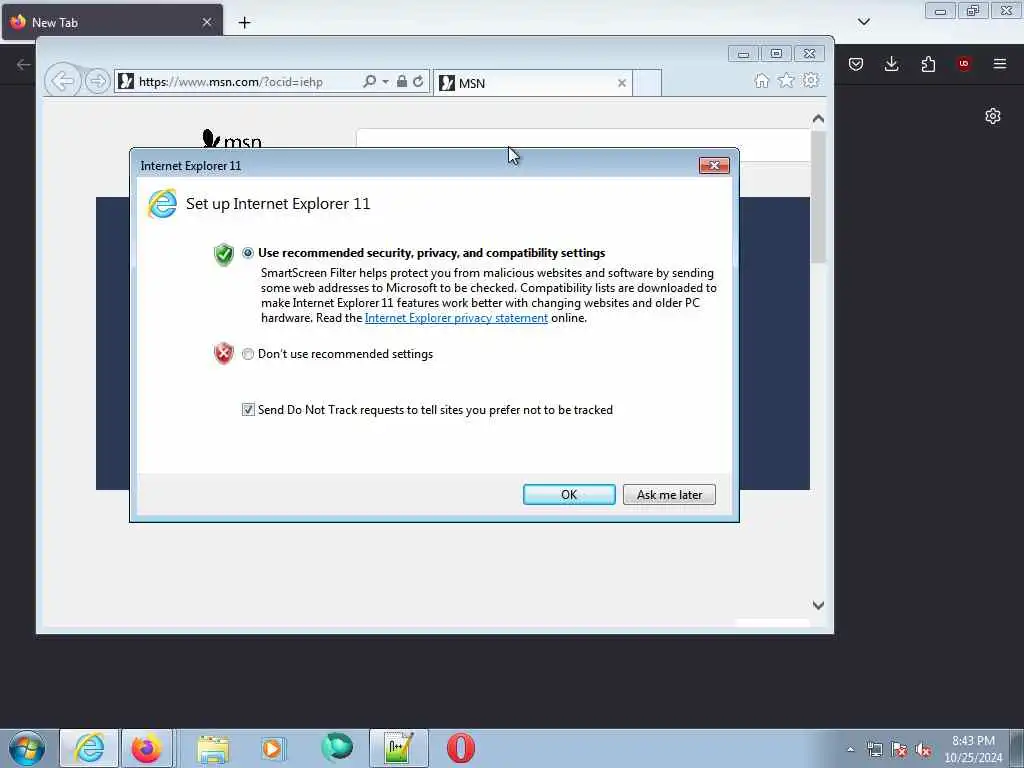This screenshot has width=1024, height=768.
Task: Show hidden system tray icons arrow
Action: (x=850, y=750)
